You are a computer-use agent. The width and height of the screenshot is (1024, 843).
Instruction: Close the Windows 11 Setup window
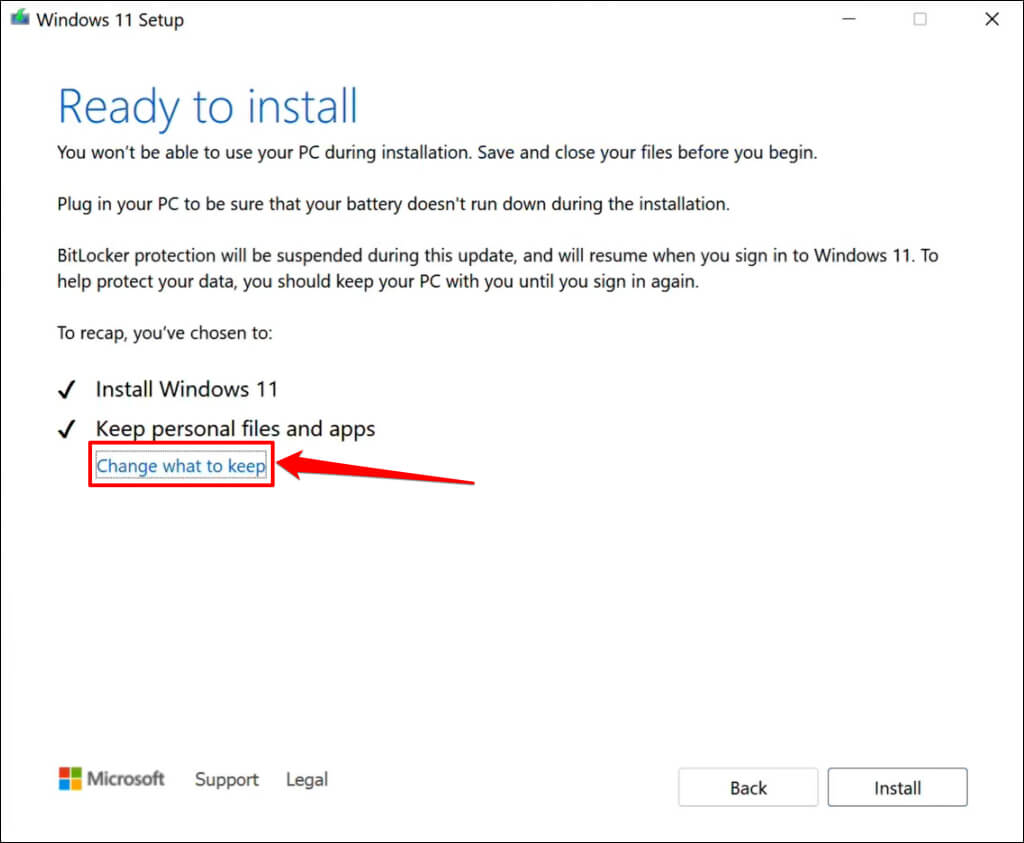coord(992,20)
